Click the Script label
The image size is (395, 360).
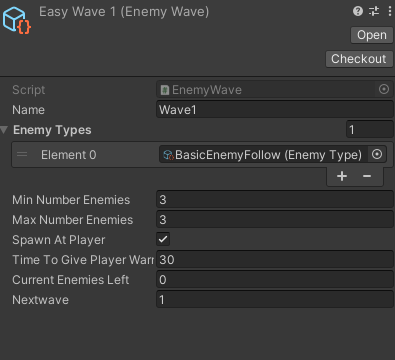[29, 90]
